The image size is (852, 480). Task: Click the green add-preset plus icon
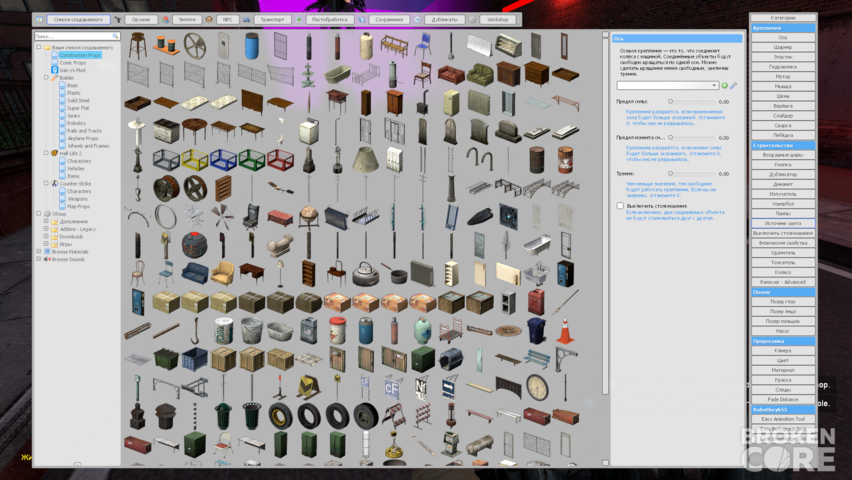(x=724, y=85)
